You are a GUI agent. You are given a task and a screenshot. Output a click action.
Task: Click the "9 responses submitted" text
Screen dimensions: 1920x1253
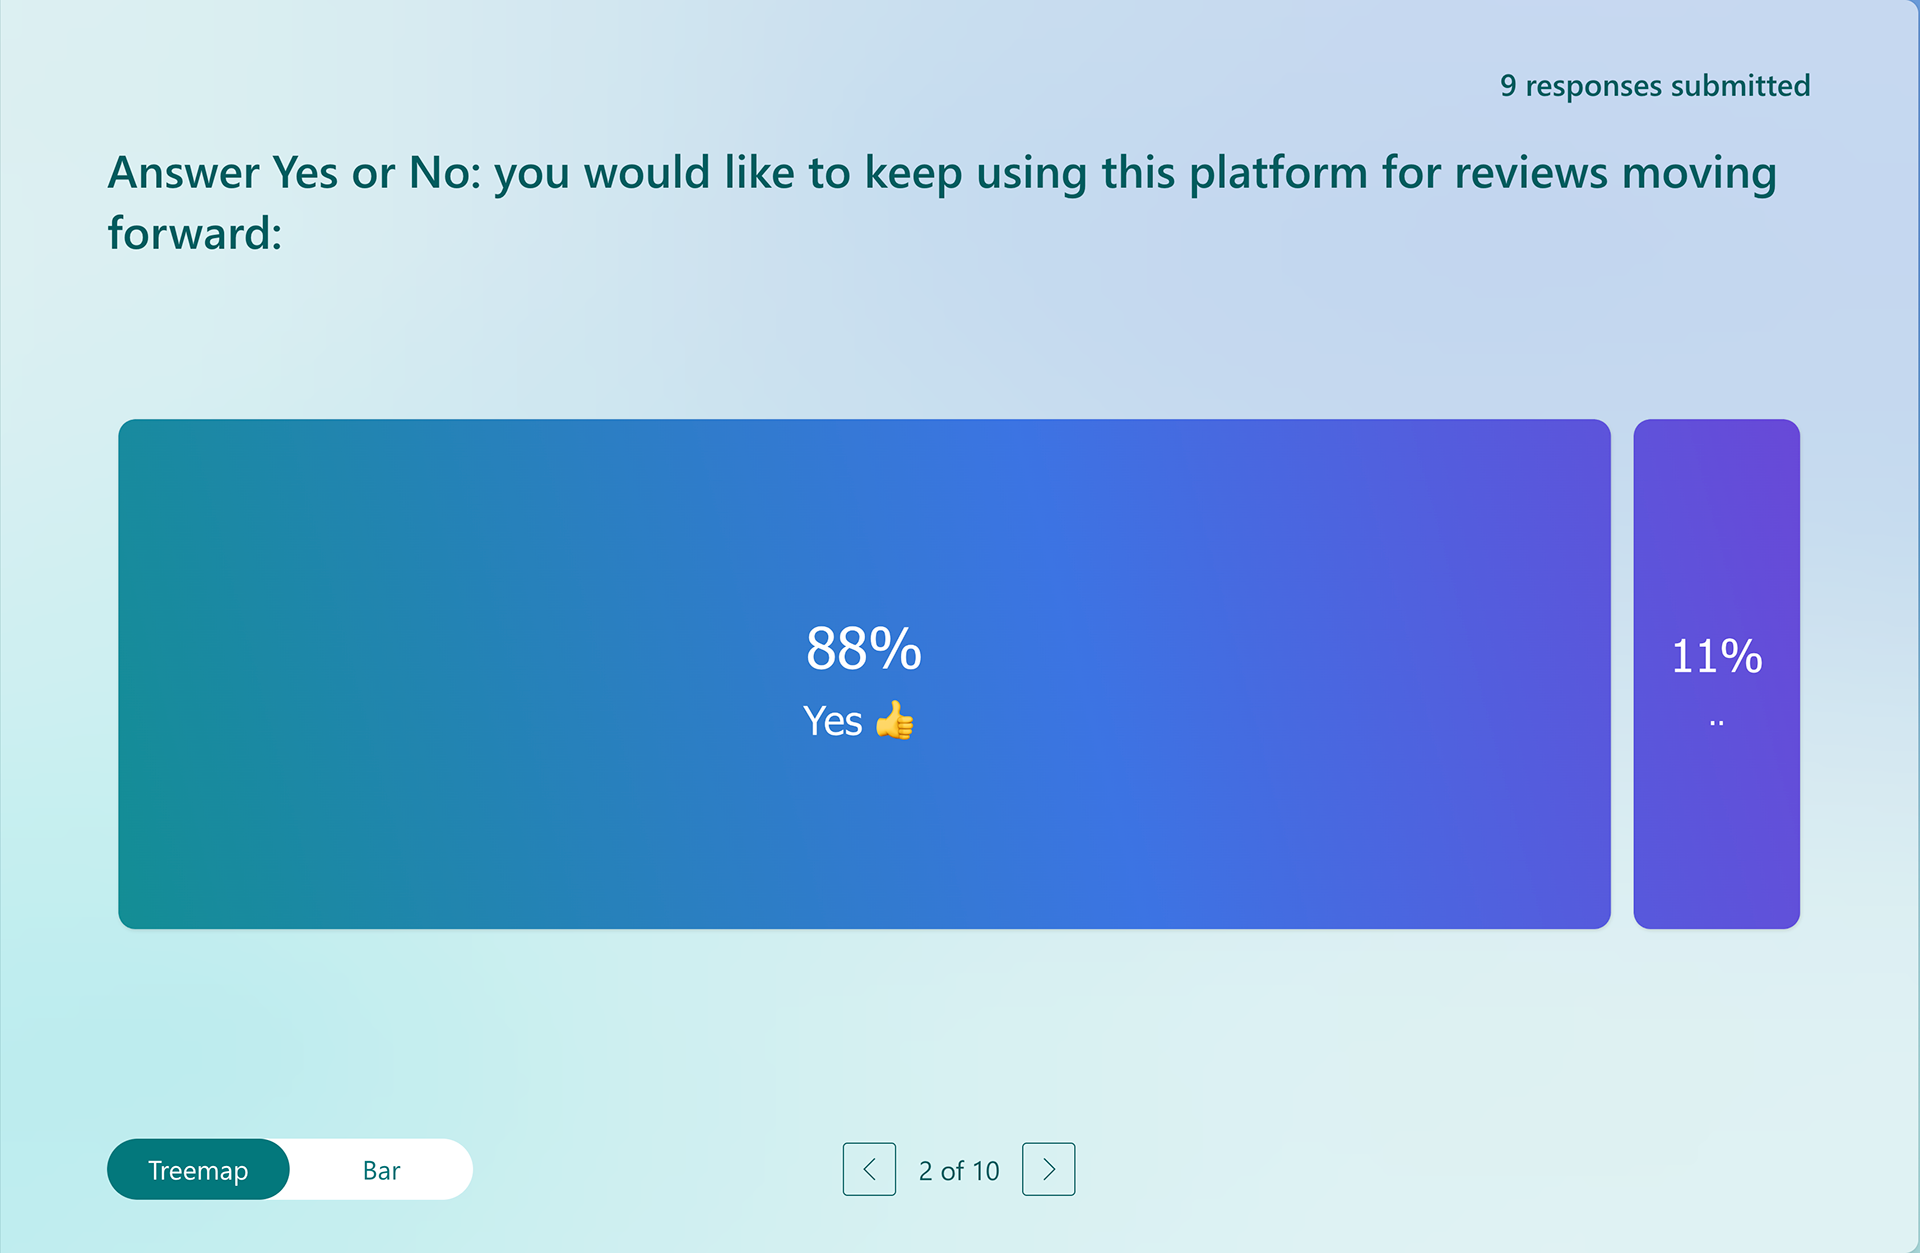click(x=1655, y=86)
